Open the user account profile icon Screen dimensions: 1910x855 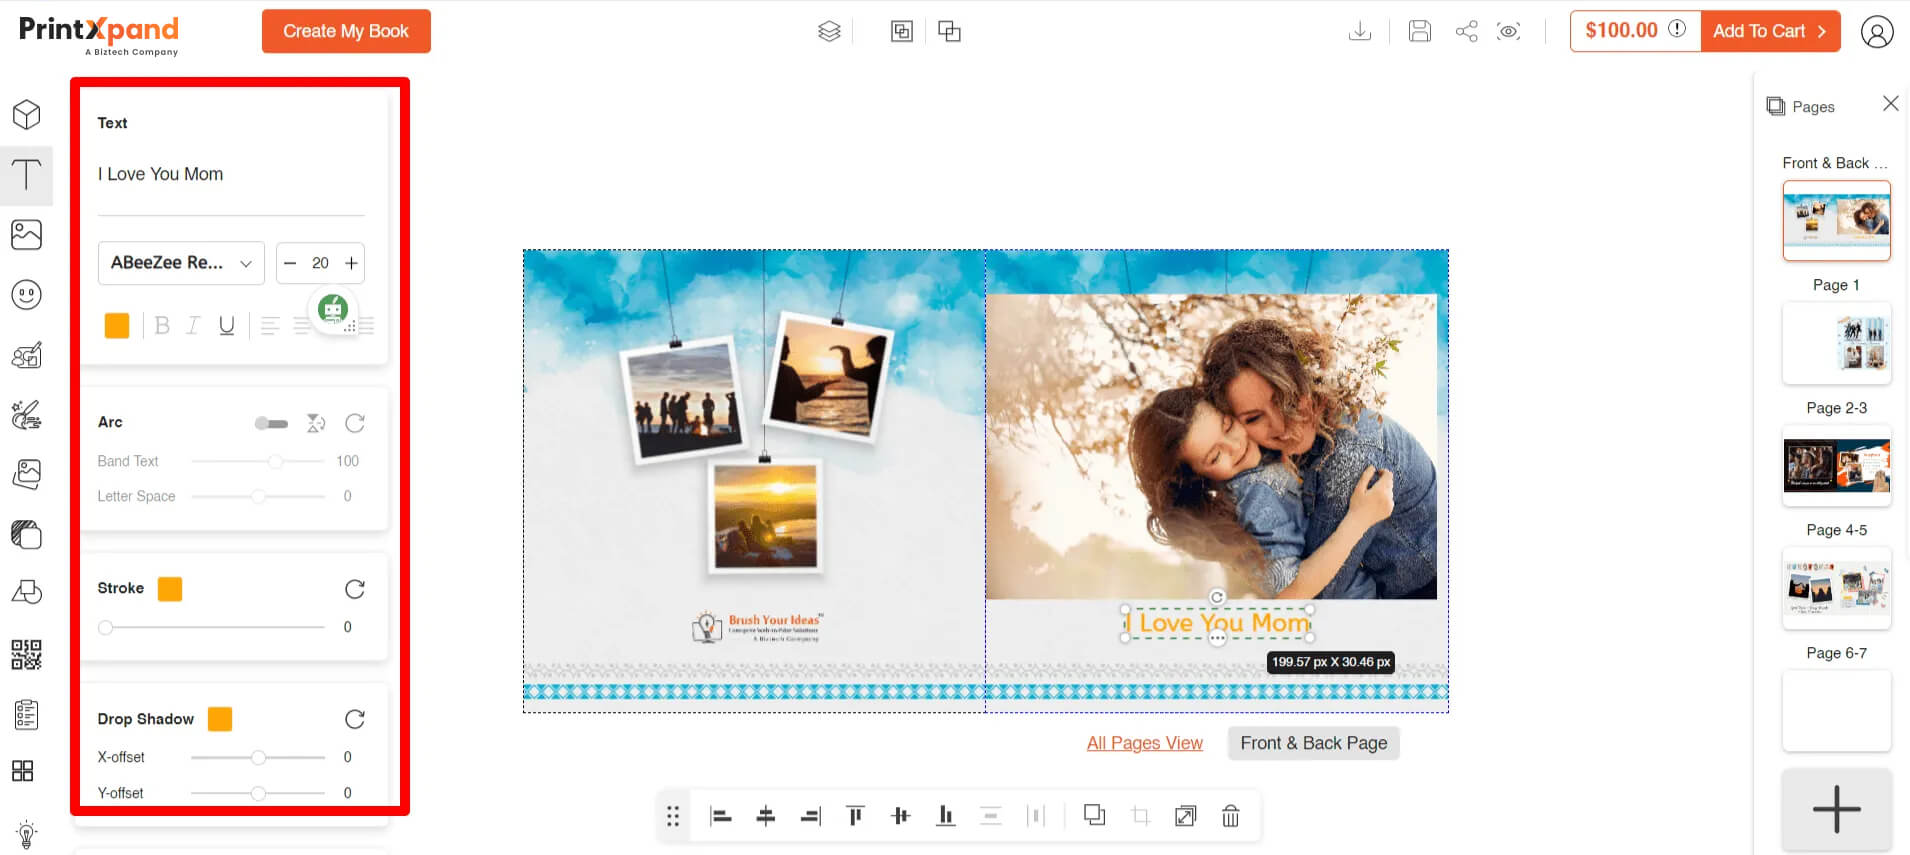pos(1877,31)
